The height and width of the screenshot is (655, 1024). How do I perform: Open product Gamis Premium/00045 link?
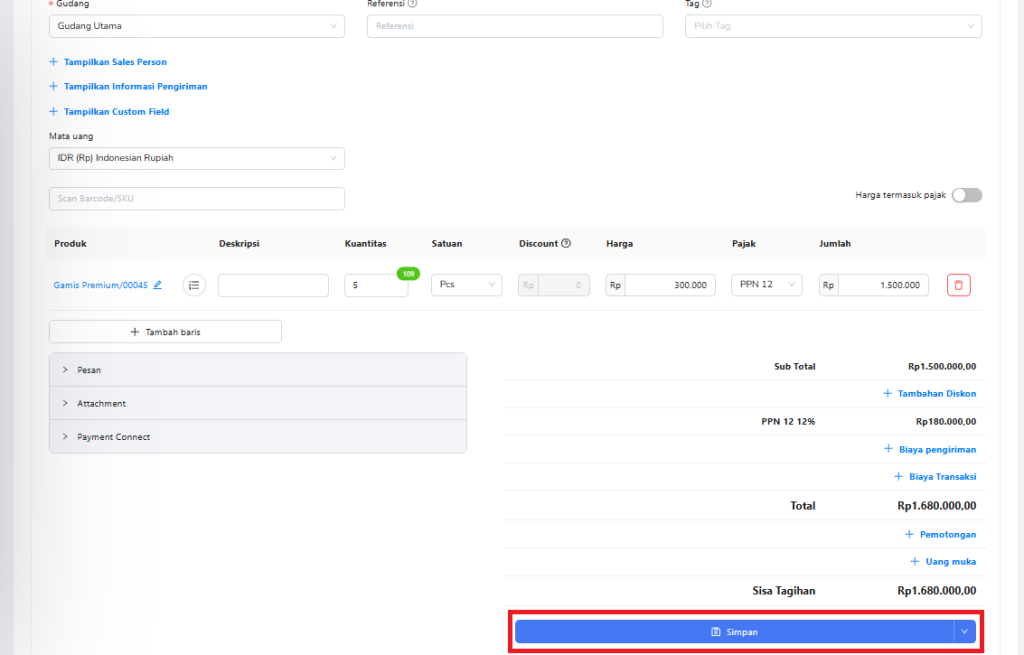(x=101, y=285)
